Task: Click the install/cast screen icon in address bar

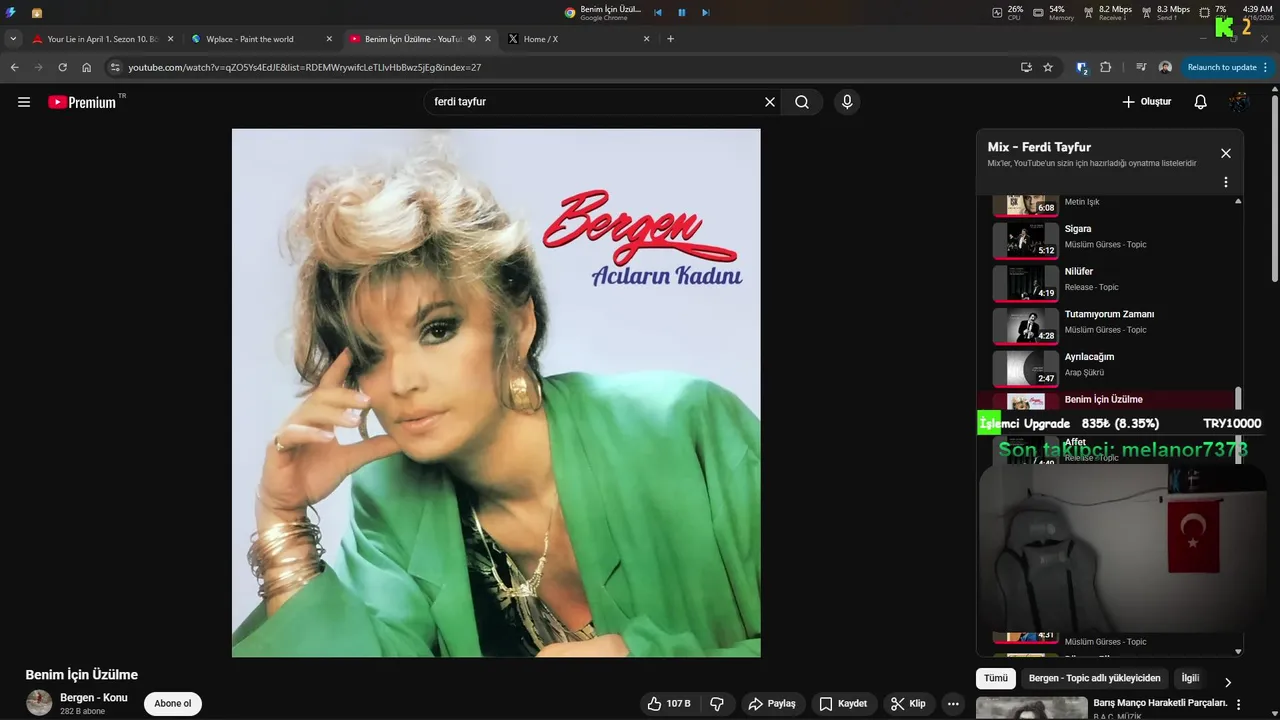Action: (x=1026, y=67)
